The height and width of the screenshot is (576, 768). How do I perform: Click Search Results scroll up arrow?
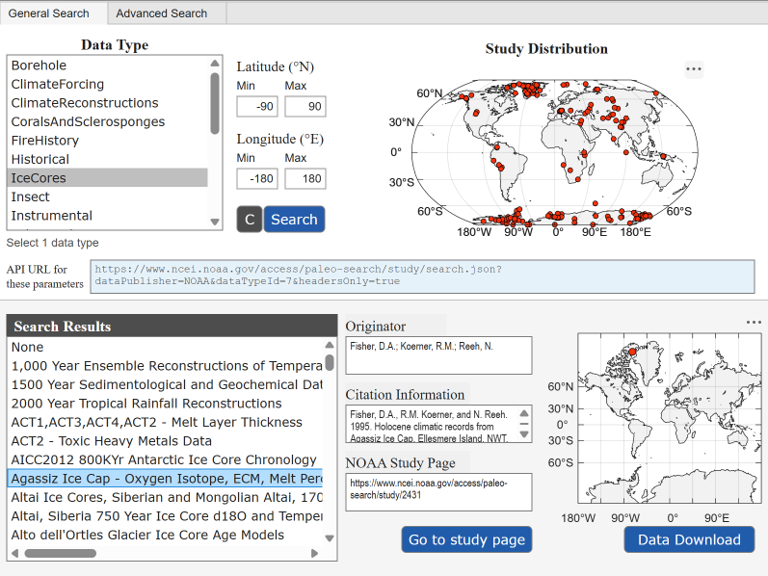click(x=330, y=345)
